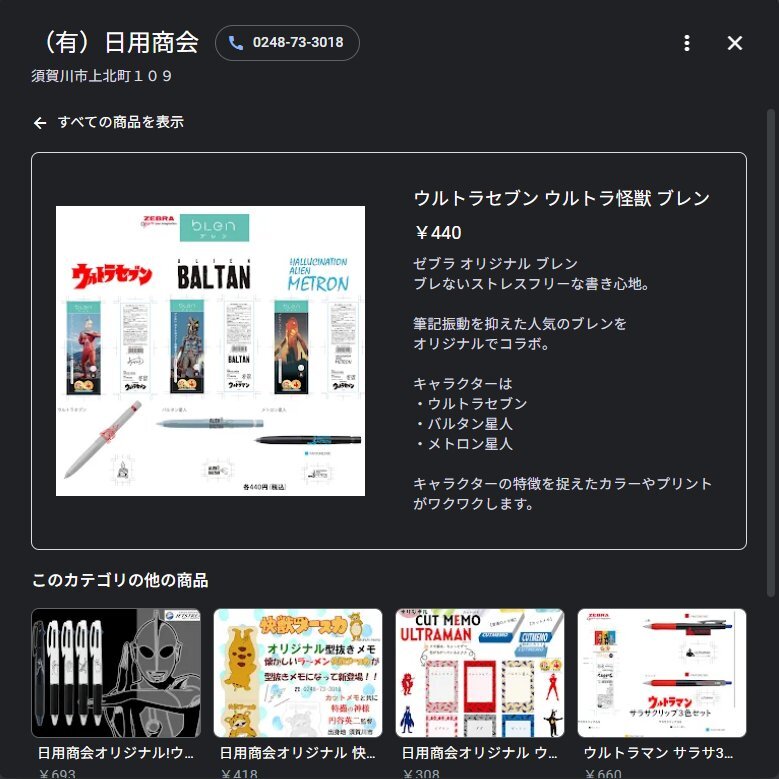Open the サラサクリップ3色セット thumbnail
Image resolution: width=779 pixels, height=779 pixels.
pos(662,673)
